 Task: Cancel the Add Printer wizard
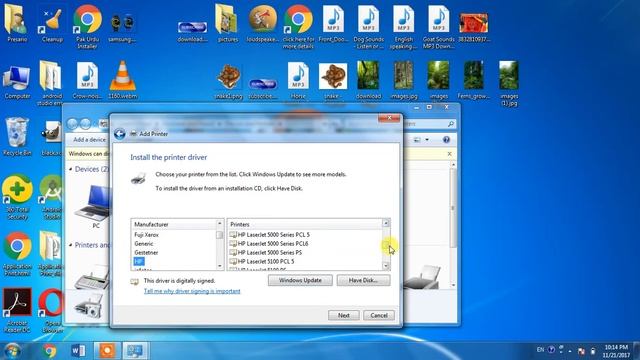(x=379, y=316)
